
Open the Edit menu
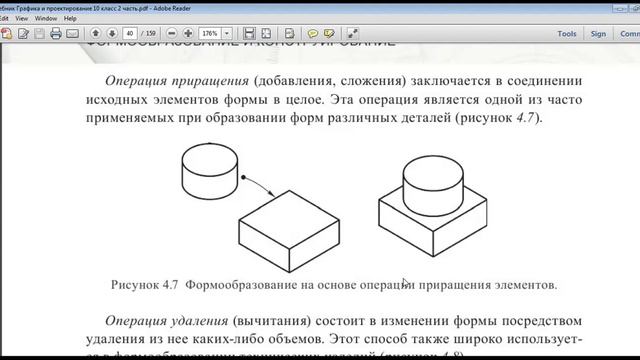pos(4,18)
